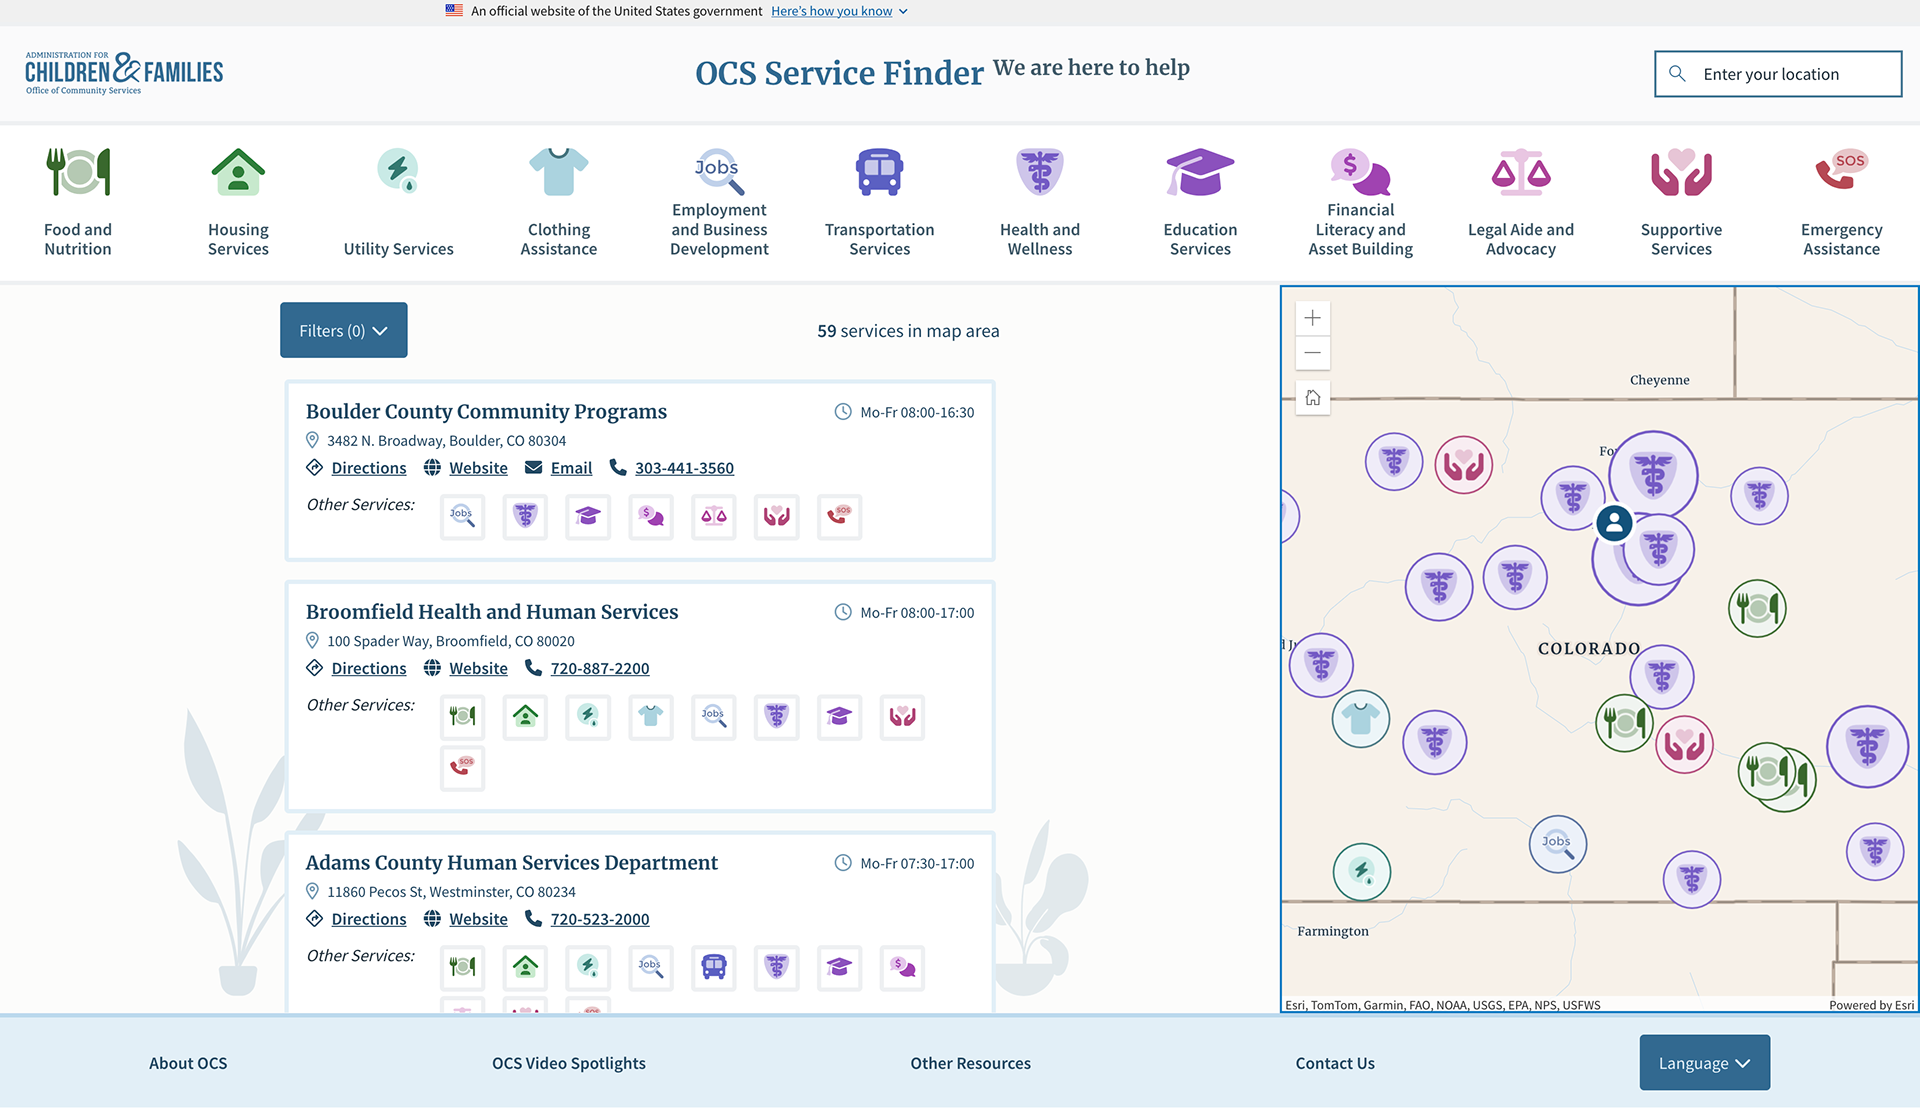The width and height of the screenshot is (1920, 1108).
Task: Click the Jobs marker on the map
Action: (x=1557, y=843)
